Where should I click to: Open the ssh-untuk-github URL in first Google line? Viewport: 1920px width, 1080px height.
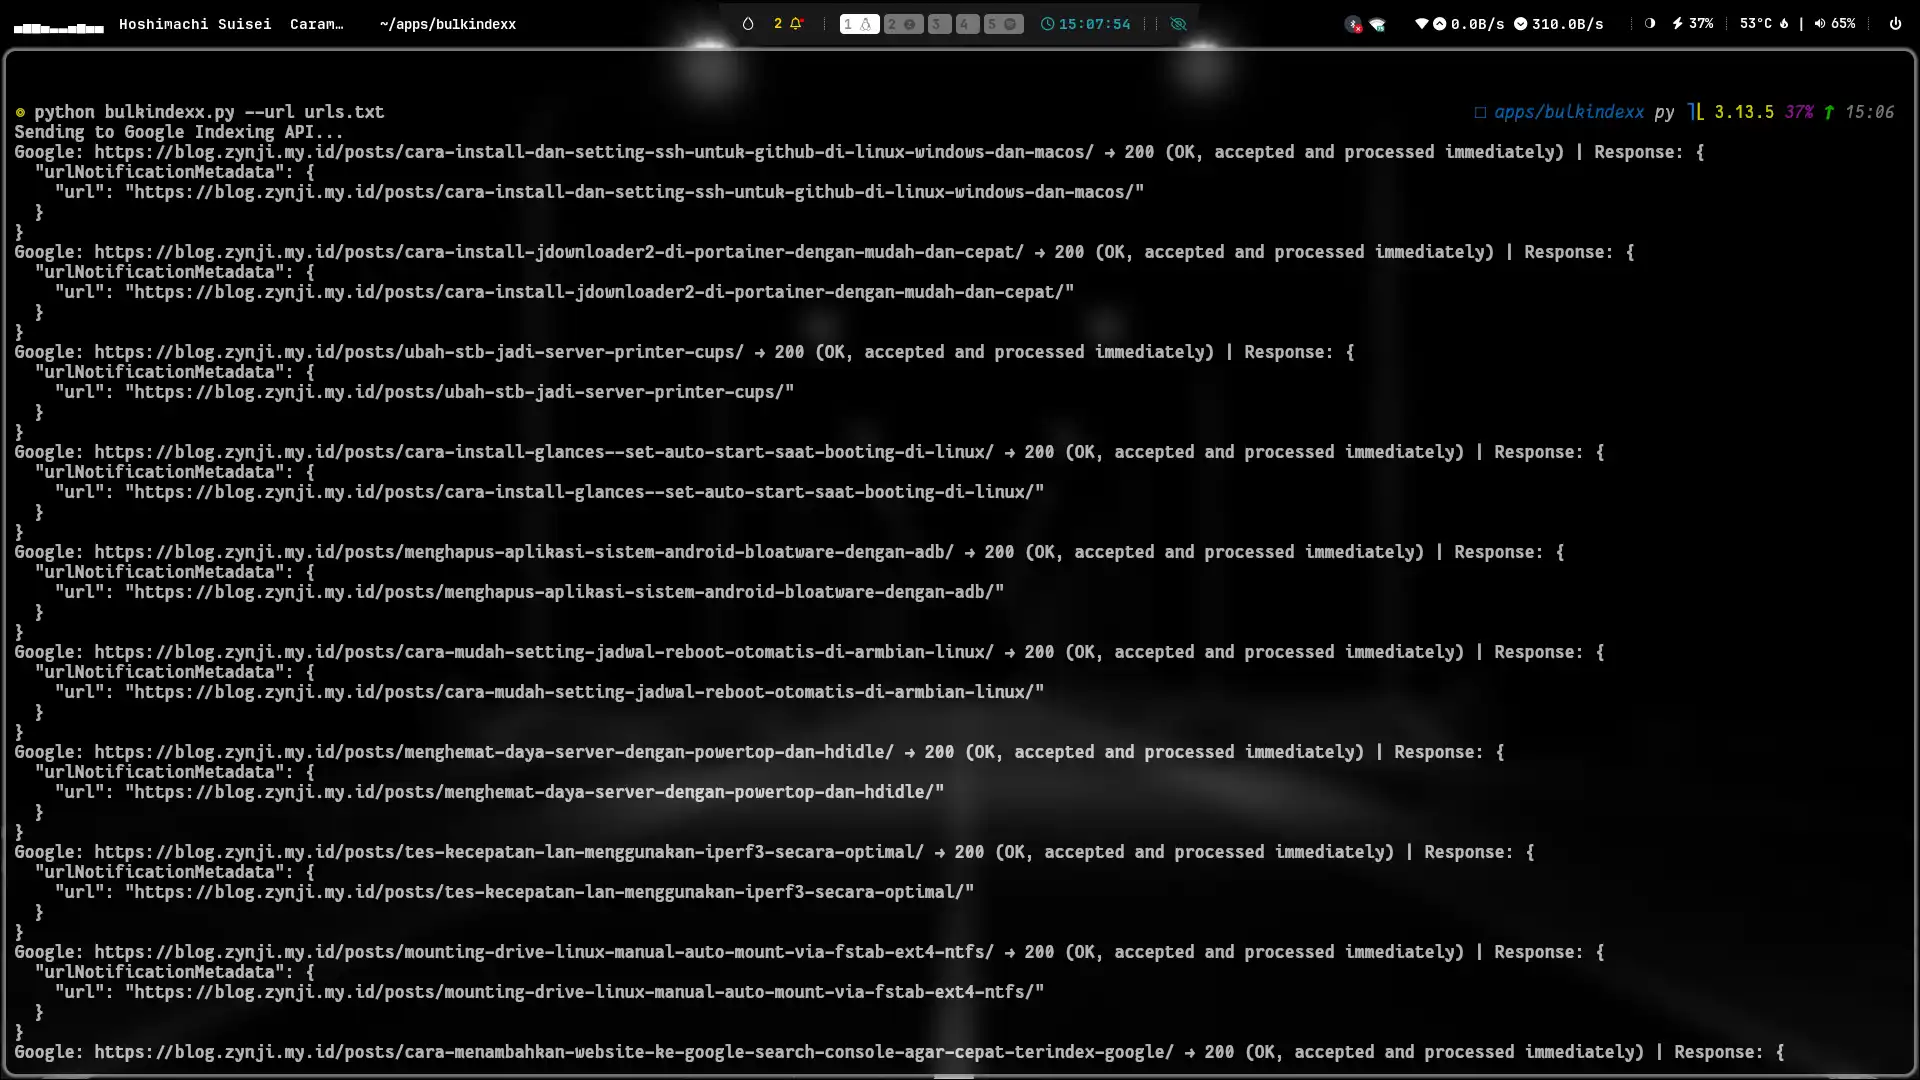coord(593,152)
